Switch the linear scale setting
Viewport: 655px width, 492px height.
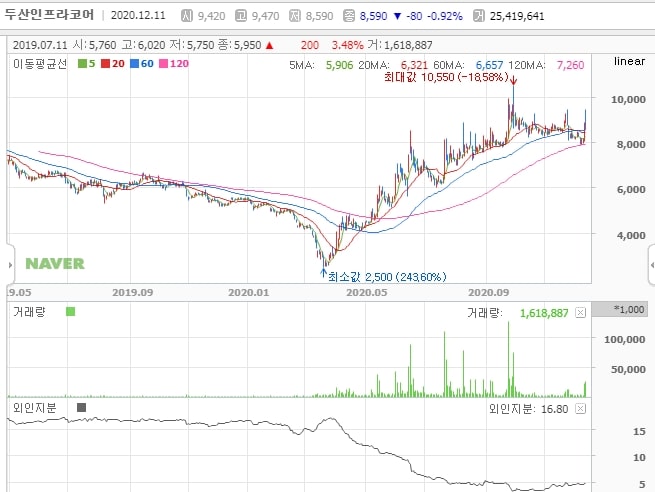pyautogui.click(x=630, y=61)
